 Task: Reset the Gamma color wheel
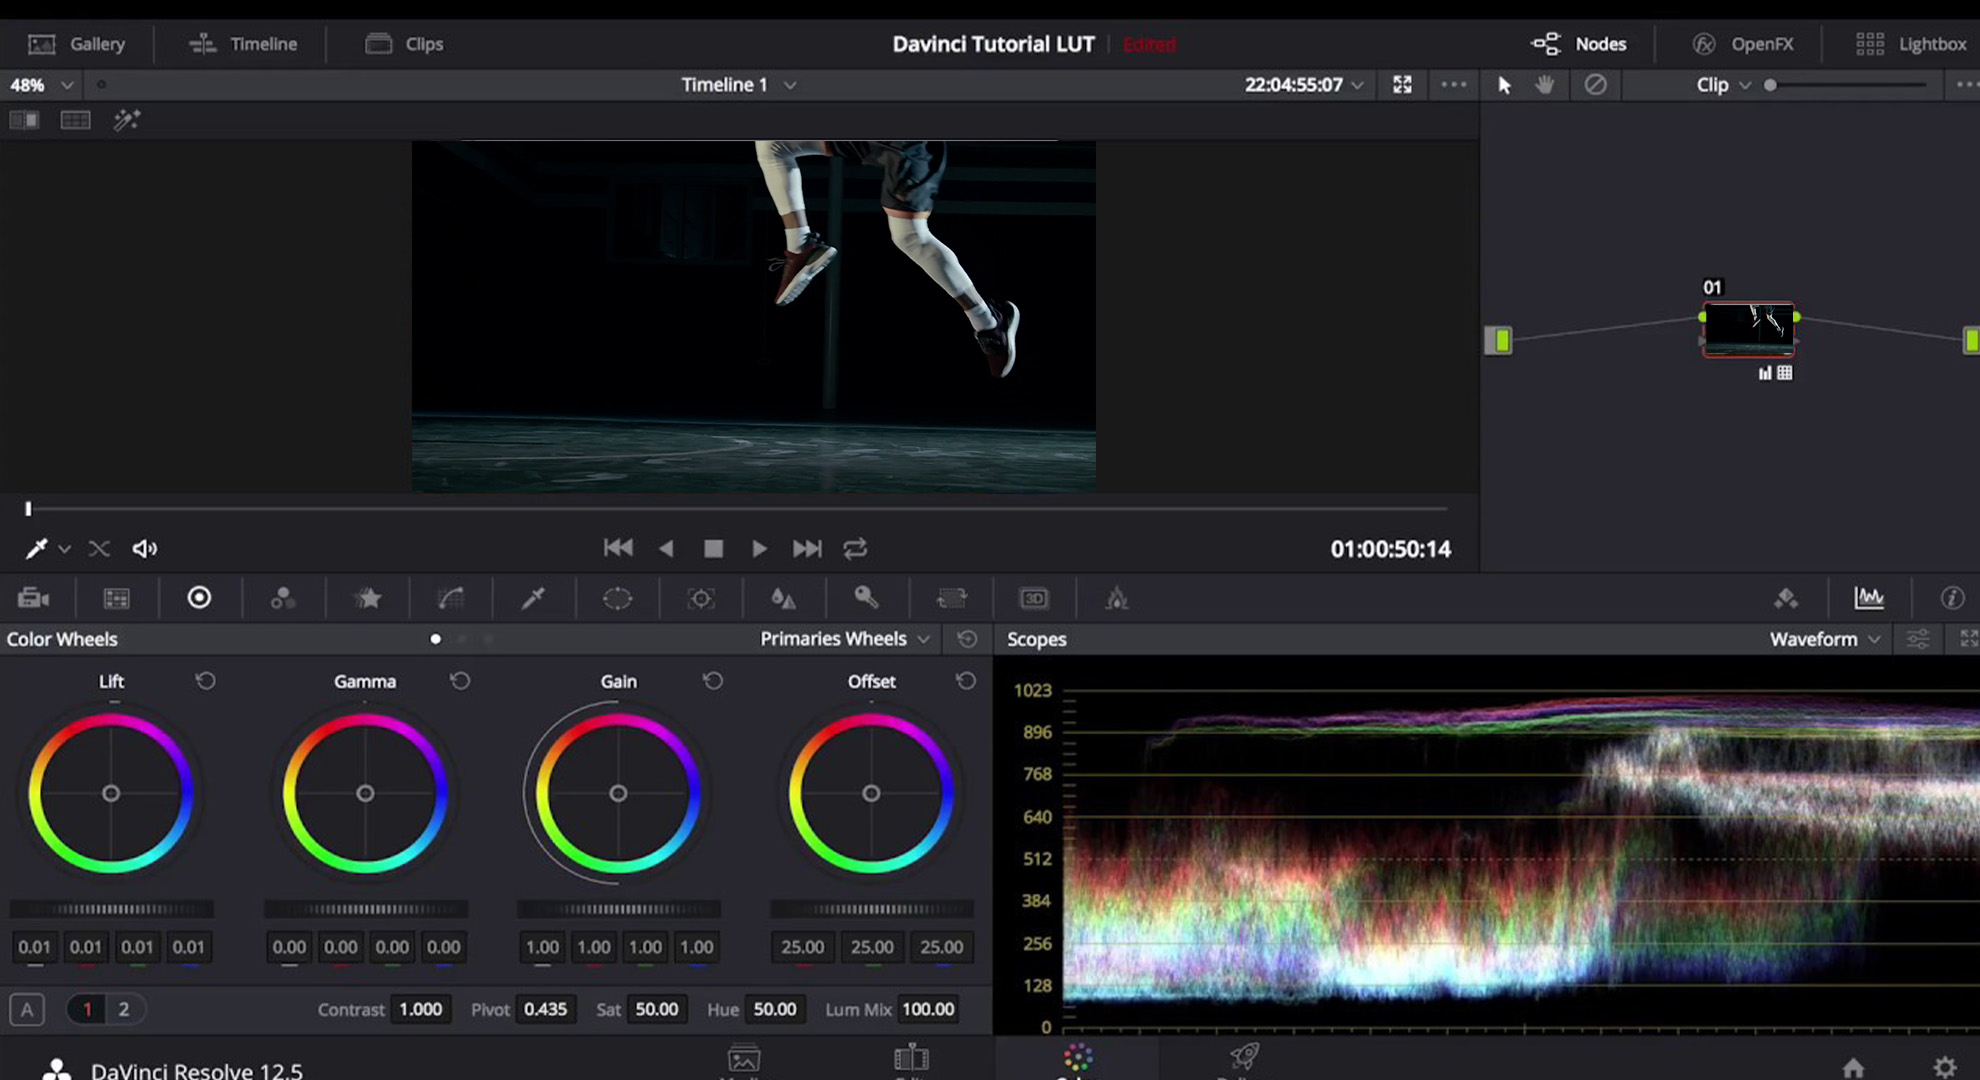[460, 681]
